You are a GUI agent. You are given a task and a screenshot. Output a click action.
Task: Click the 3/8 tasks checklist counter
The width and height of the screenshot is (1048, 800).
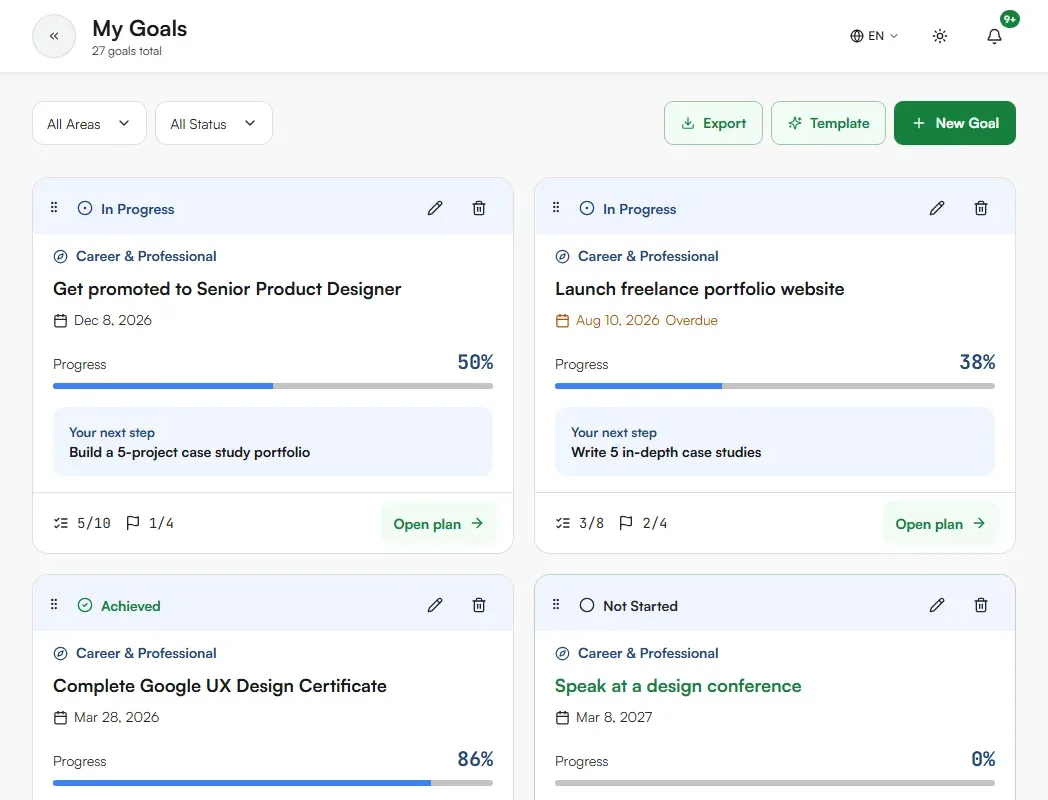pyautogui.click(x=579, y=523)
